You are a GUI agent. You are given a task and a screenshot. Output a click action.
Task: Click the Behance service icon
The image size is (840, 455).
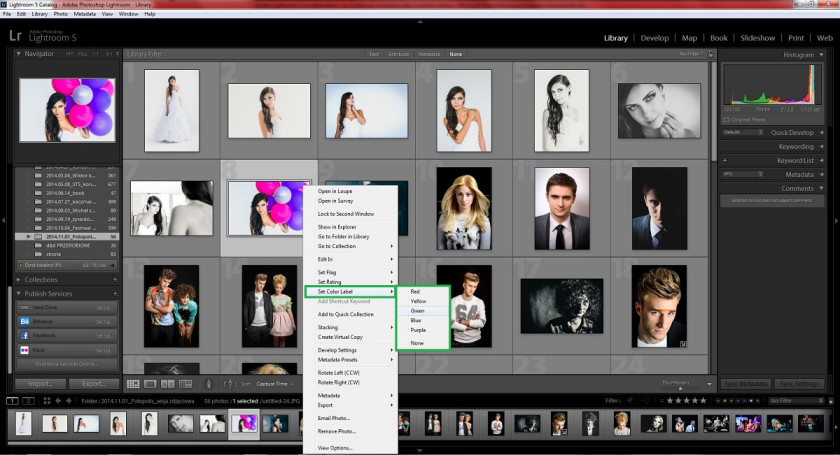point(25,322)
